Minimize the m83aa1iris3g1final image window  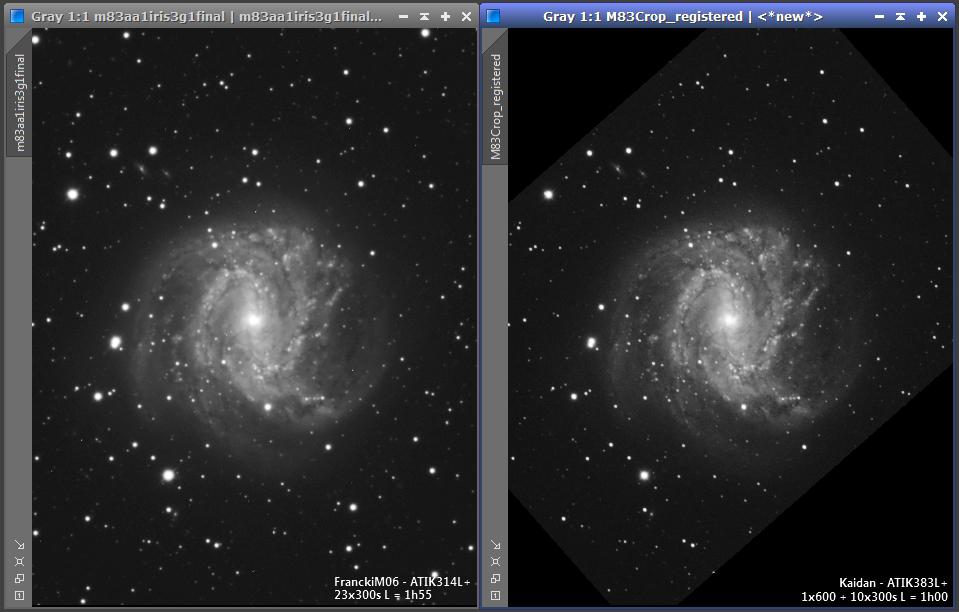[404, 17]
